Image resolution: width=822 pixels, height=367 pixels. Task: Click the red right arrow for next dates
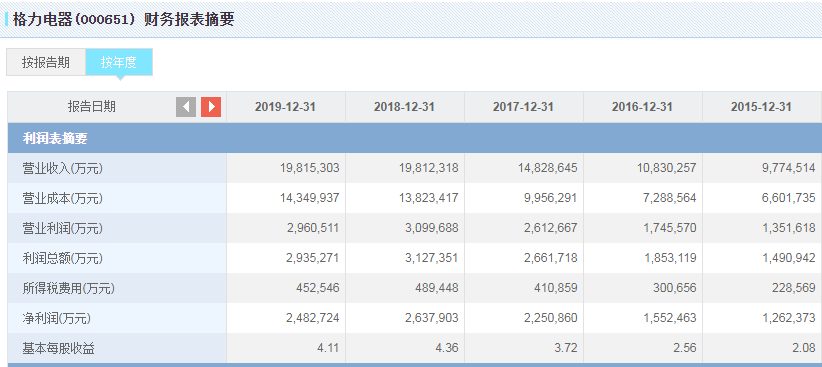(x=211, y=107)
